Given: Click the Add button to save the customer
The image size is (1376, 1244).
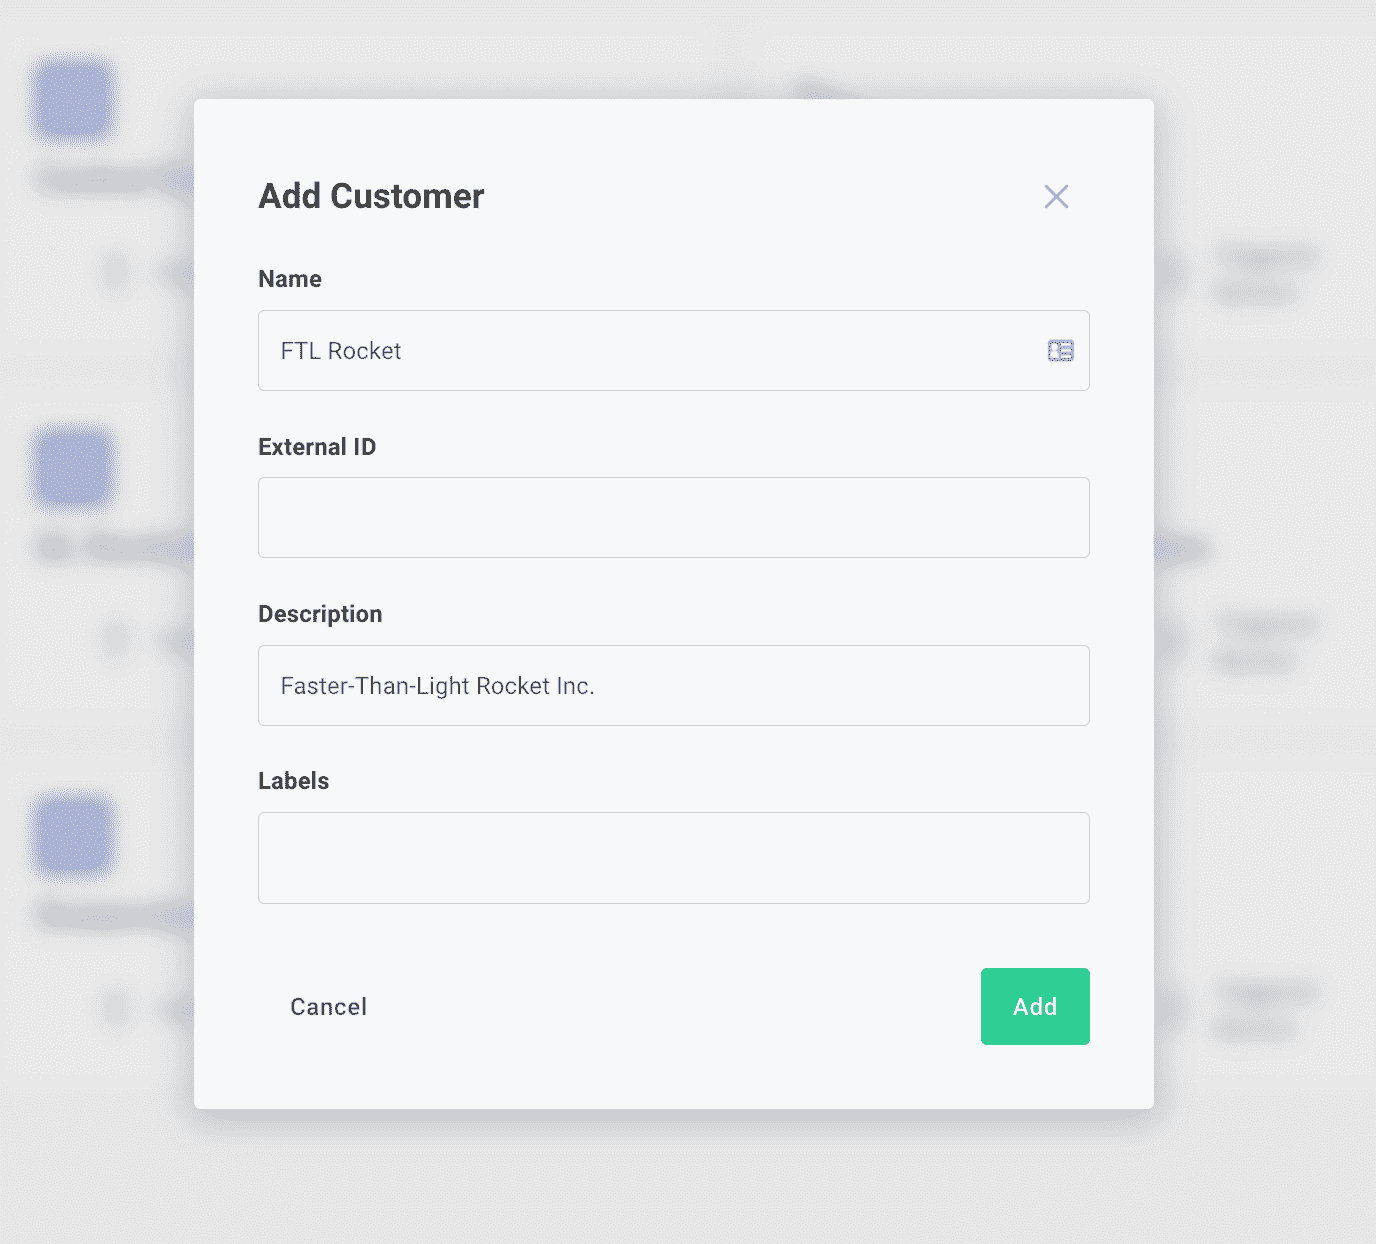Looking at the screenshot, I should 1035,1006.
